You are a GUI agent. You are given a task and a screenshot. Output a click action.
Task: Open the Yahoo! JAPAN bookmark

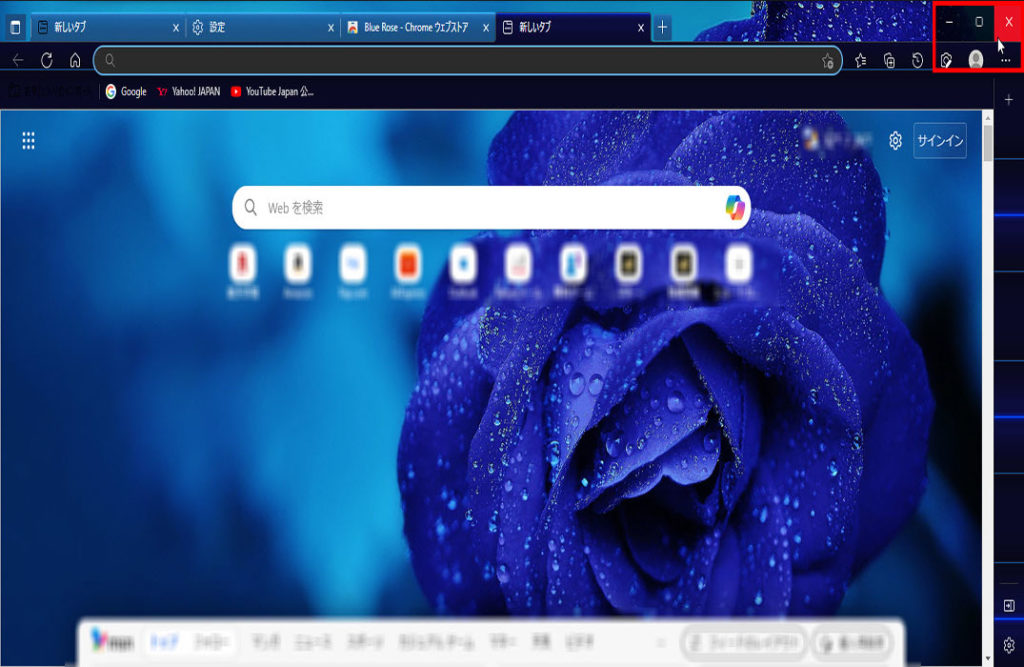[190, 91]
